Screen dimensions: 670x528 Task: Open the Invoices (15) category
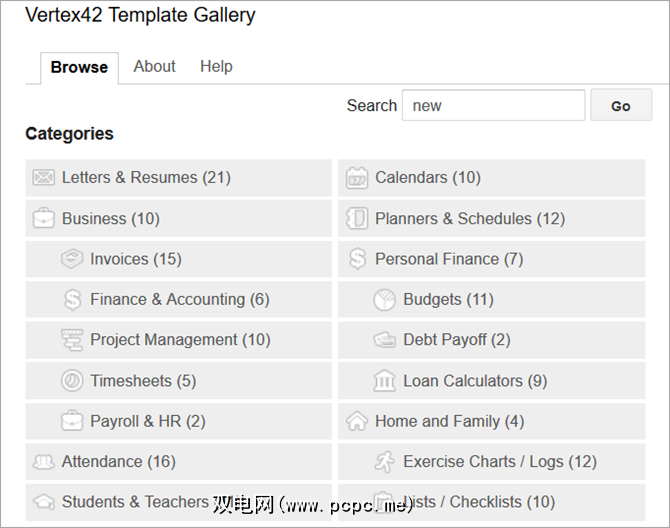click(x=136, y=259)
